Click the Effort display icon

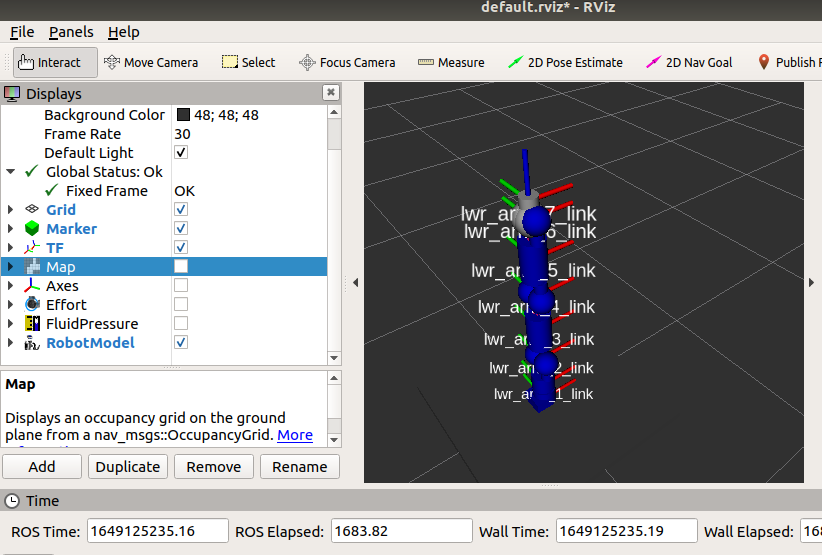(x=32, y=304)
